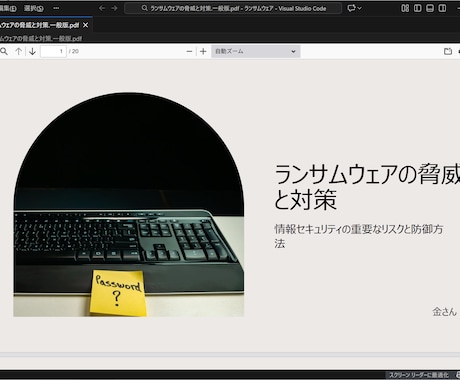Click the page number field

[x=53, y=51]
